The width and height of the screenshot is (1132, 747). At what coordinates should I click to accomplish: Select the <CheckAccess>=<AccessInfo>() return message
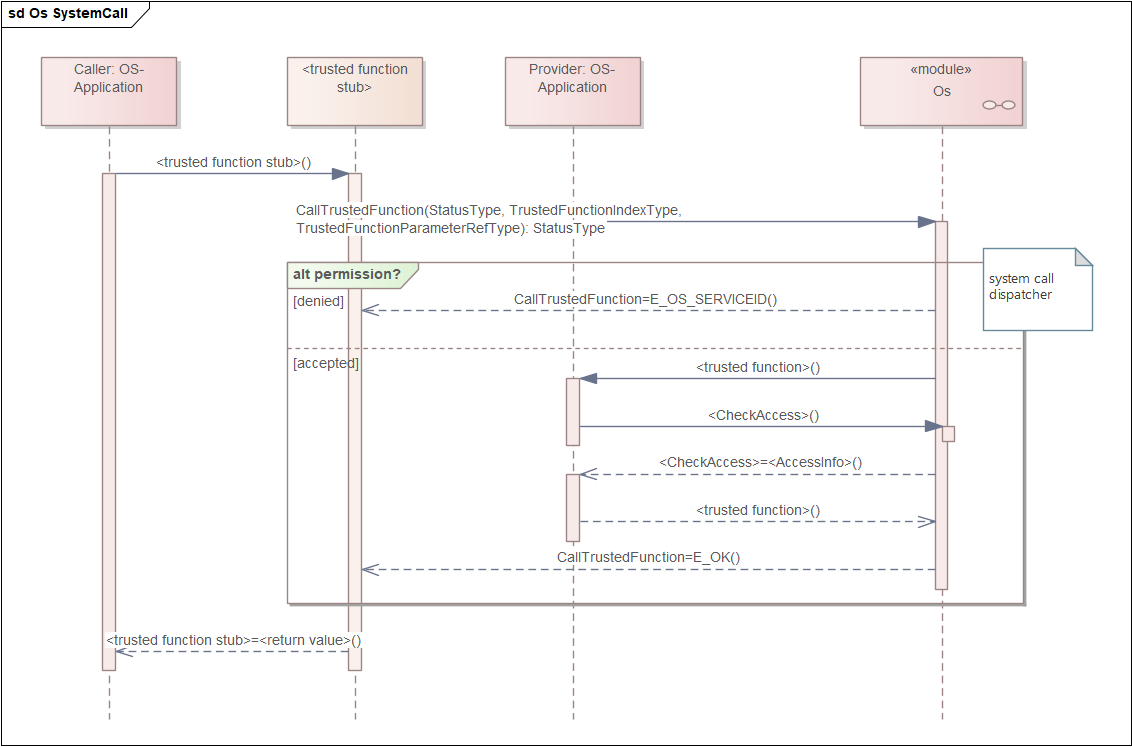(760, 463)
